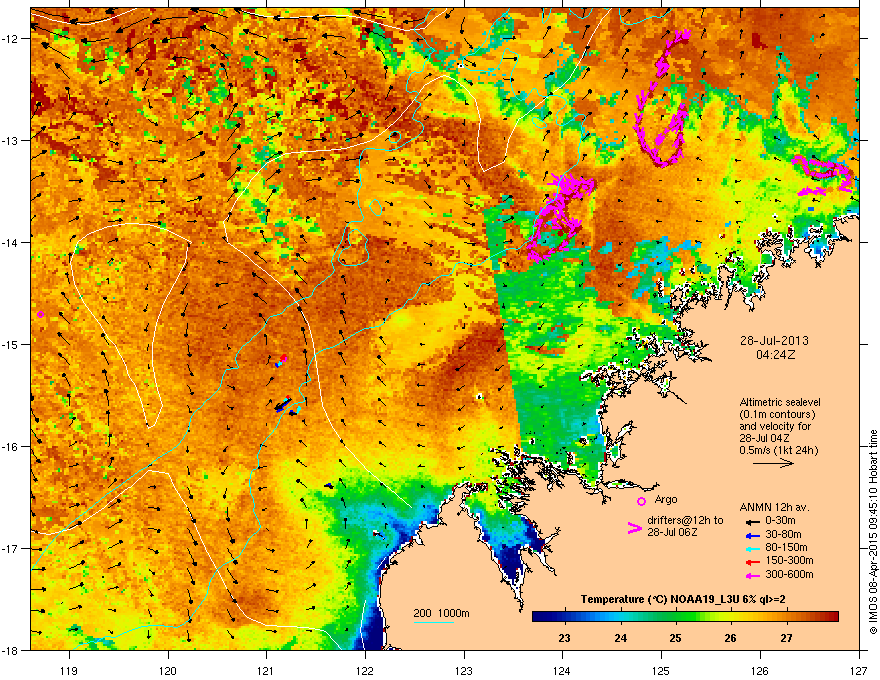Image resolution: width=880 pixels, height=680 pixels.
Task: Click the 'Argo' legend label
Action: 666,499
